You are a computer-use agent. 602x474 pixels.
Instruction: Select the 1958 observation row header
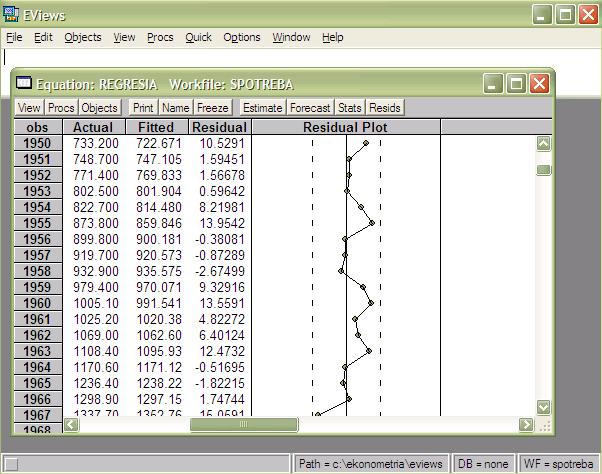point(37,272)
